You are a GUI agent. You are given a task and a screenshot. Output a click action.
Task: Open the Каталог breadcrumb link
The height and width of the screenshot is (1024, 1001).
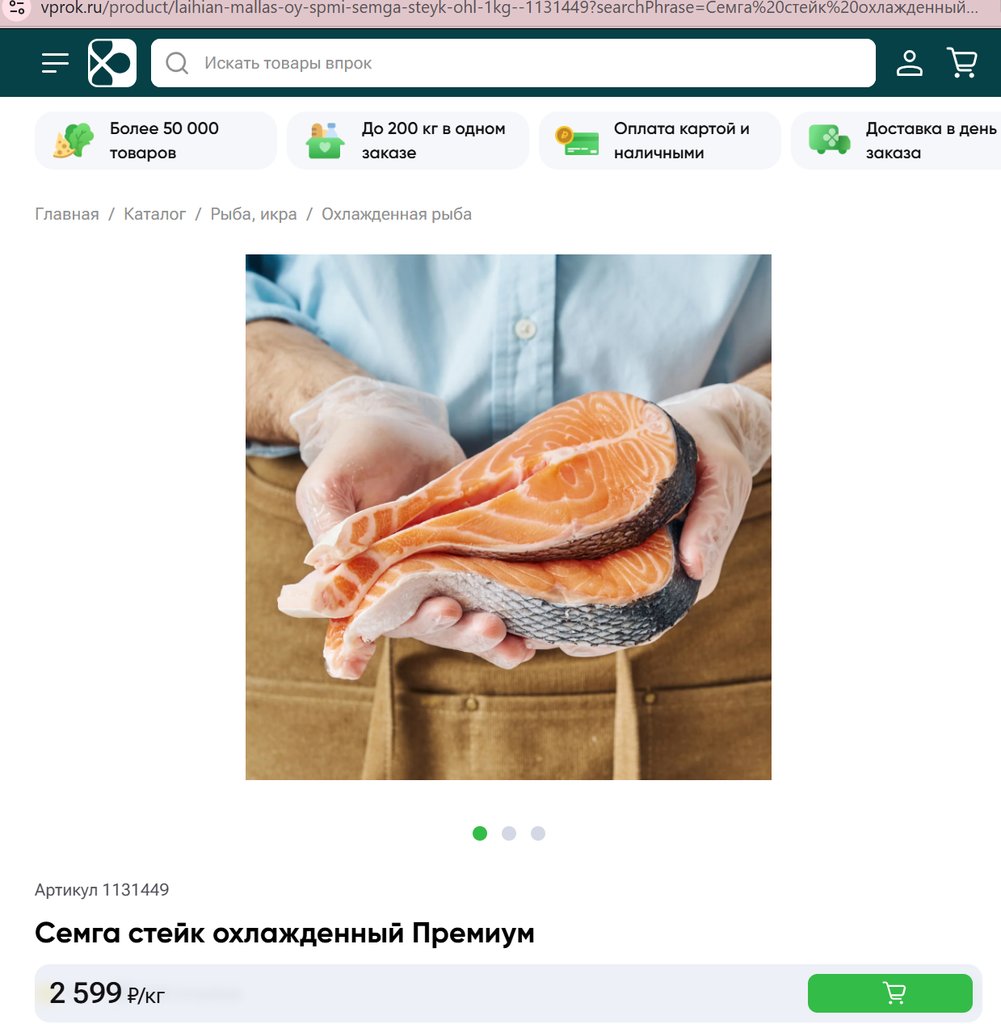click(x=155, y=214)
